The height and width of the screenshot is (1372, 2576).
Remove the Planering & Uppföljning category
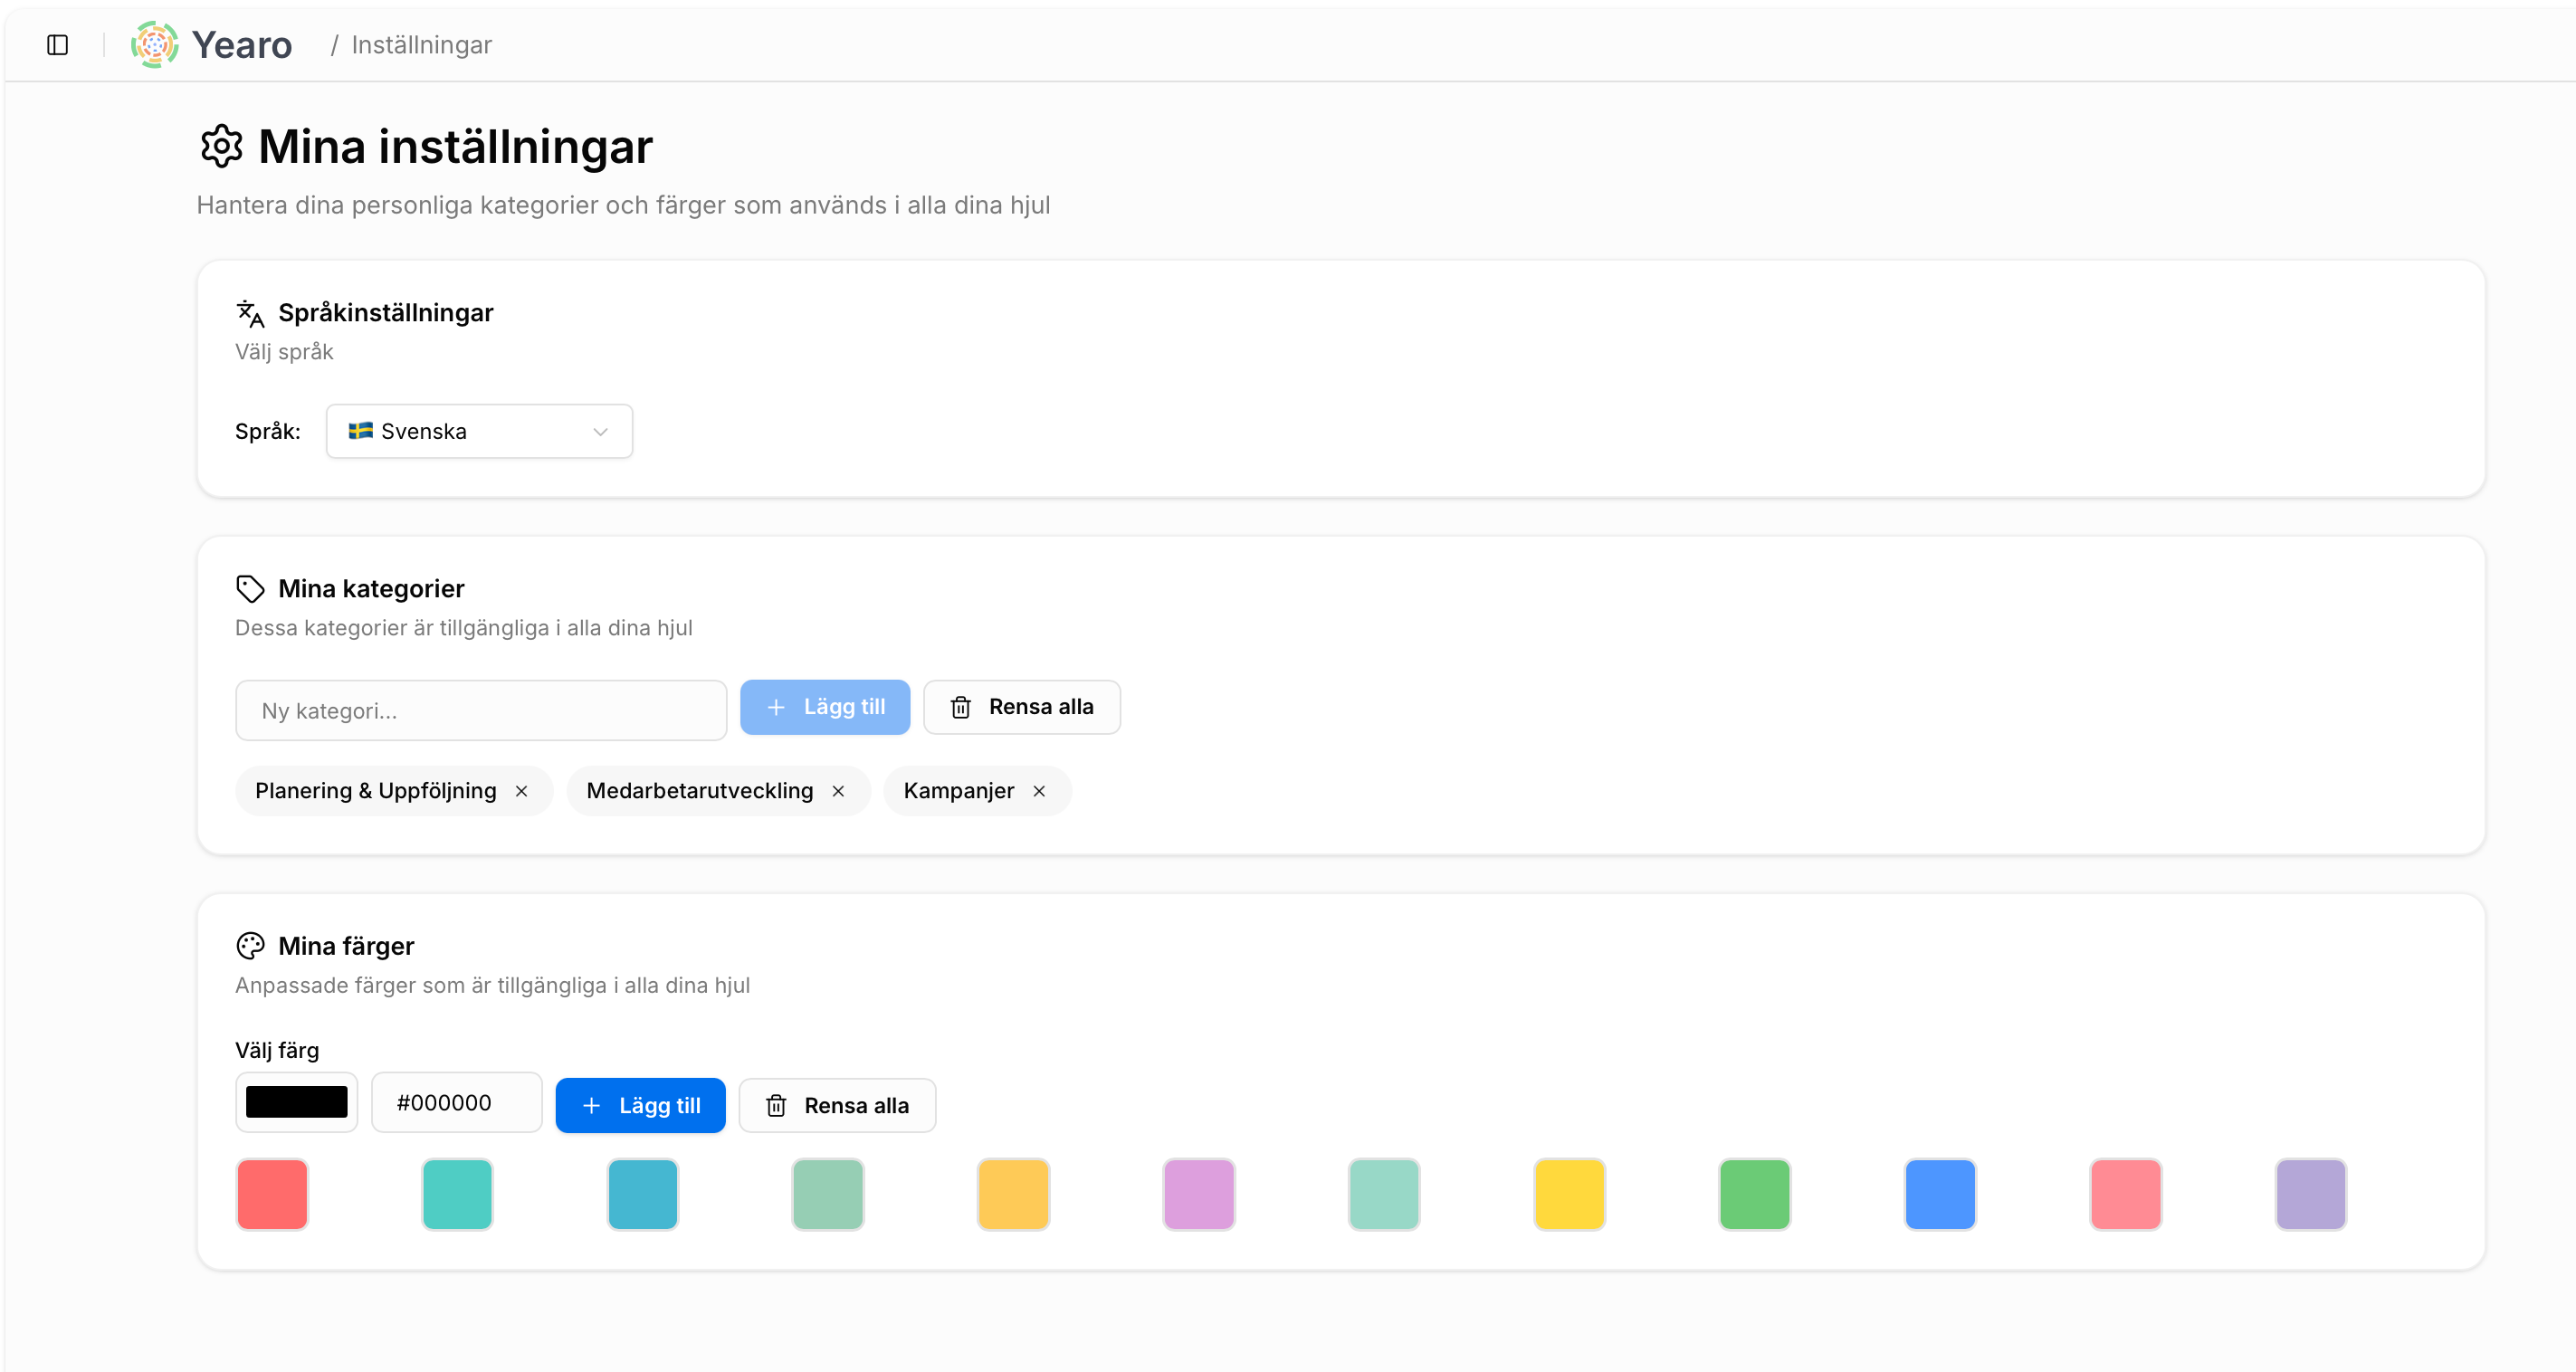pos(521,791)
